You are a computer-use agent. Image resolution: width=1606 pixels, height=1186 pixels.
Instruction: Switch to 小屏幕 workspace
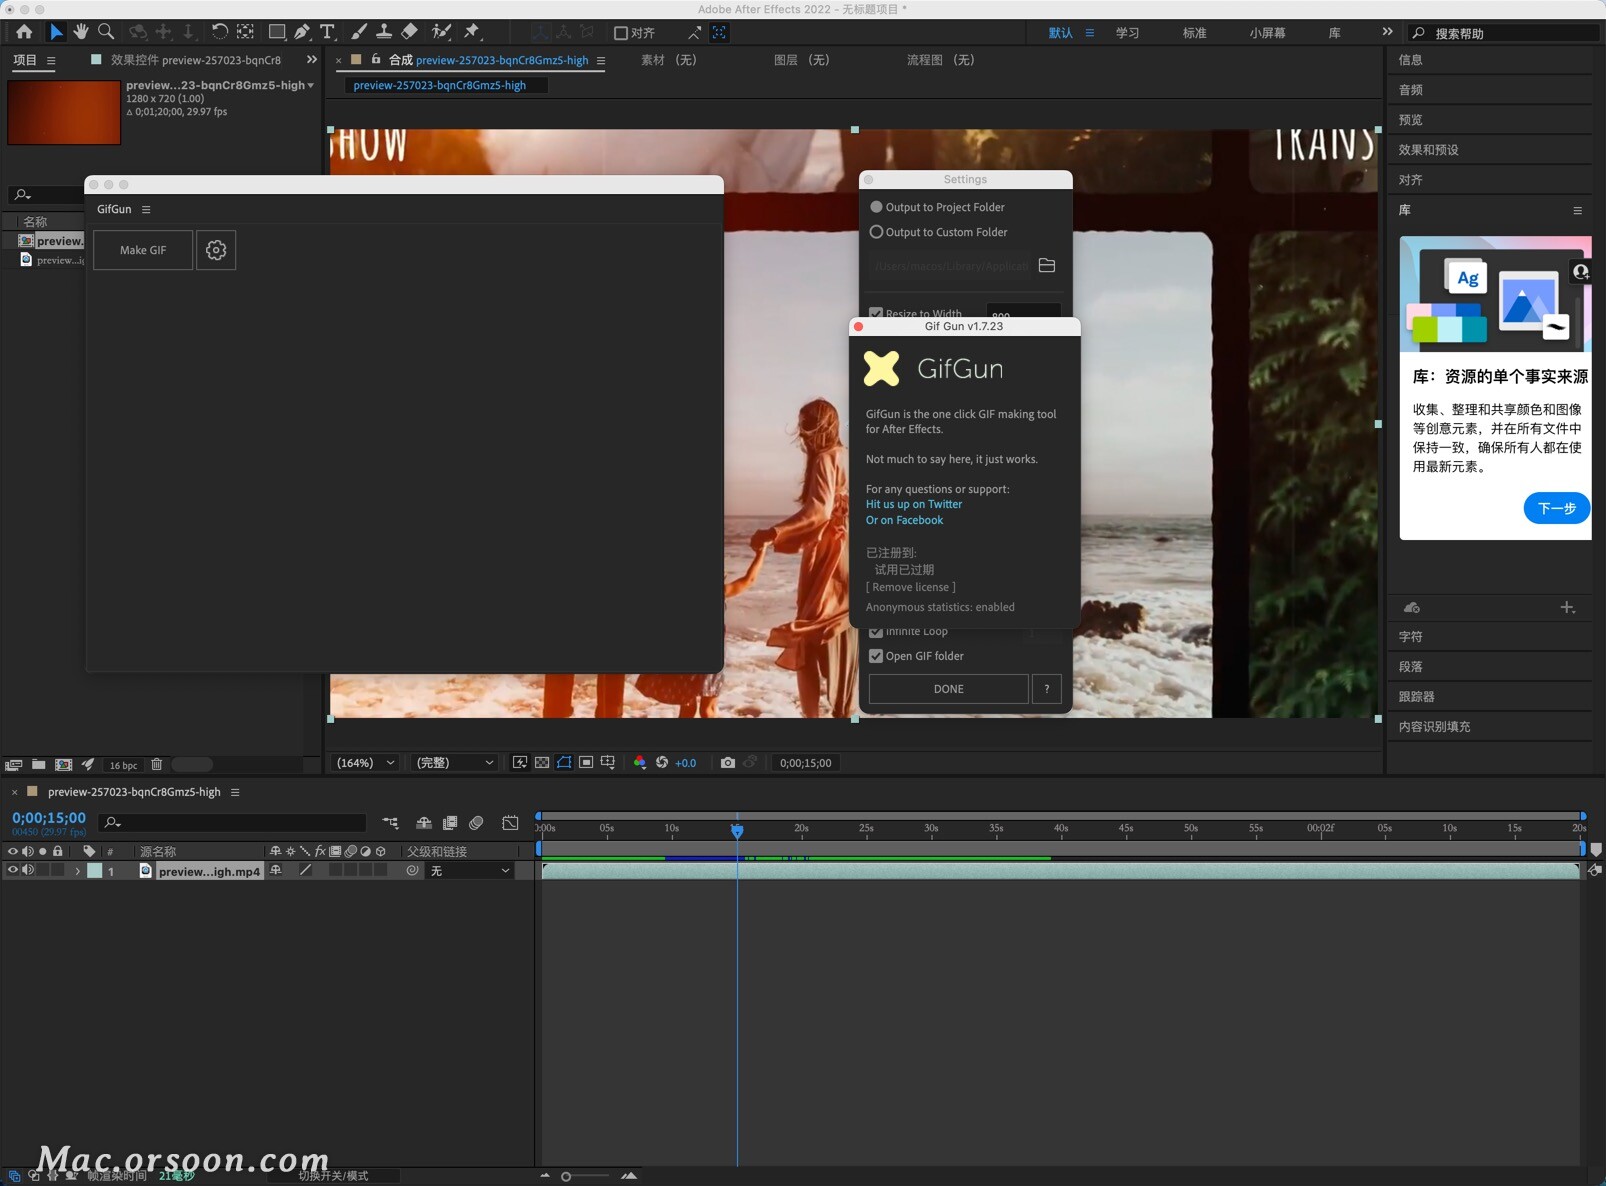[x=1267, y=33]
